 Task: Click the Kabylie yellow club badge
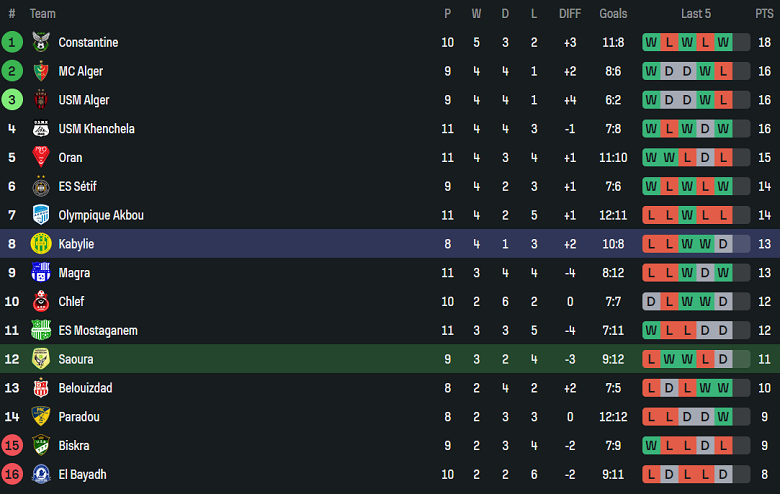(x=41, y=244)
